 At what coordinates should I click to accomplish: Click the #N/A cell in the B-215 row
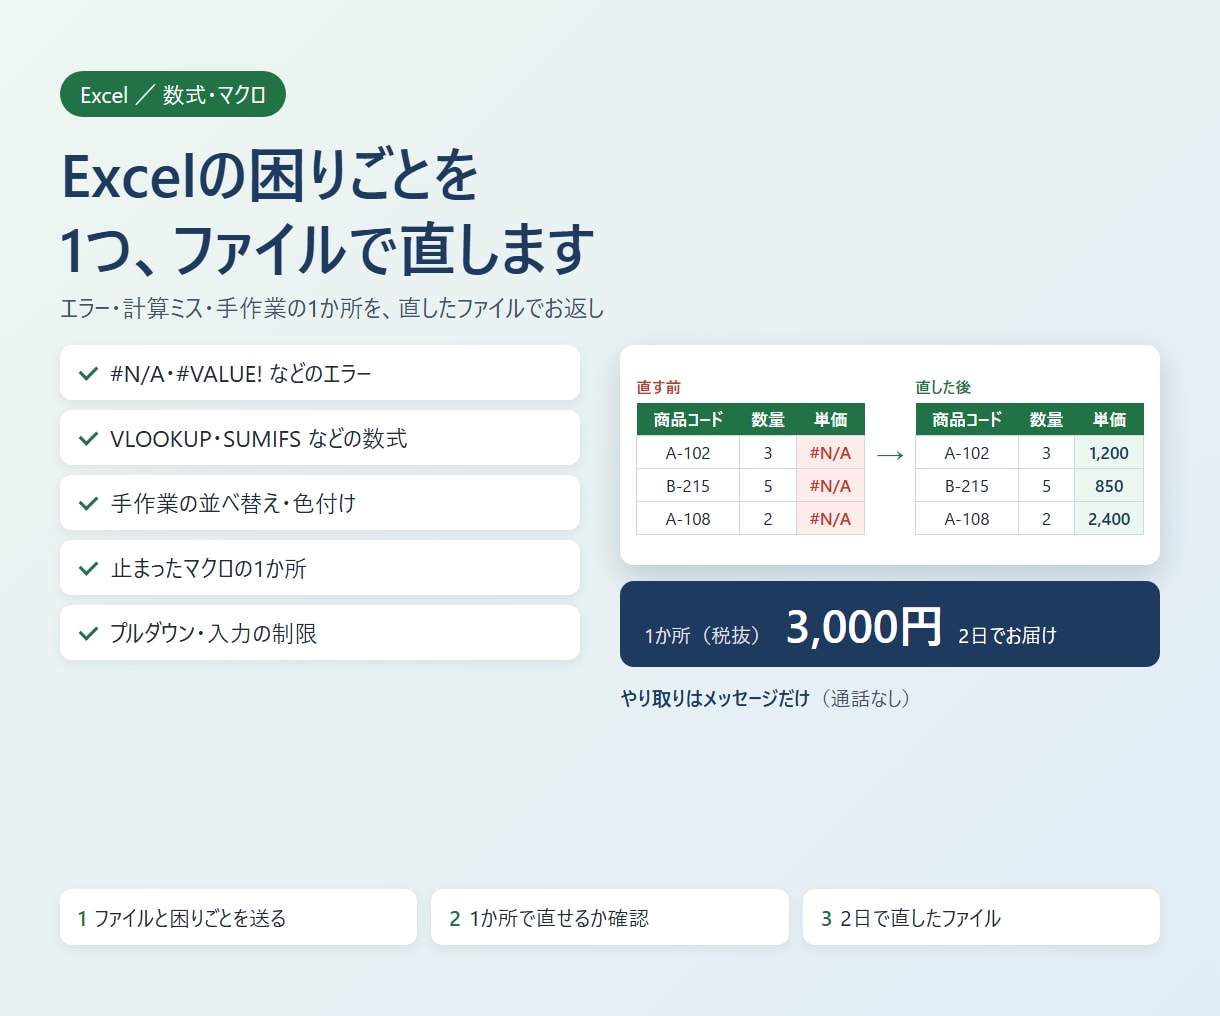[x=830, y=486]
